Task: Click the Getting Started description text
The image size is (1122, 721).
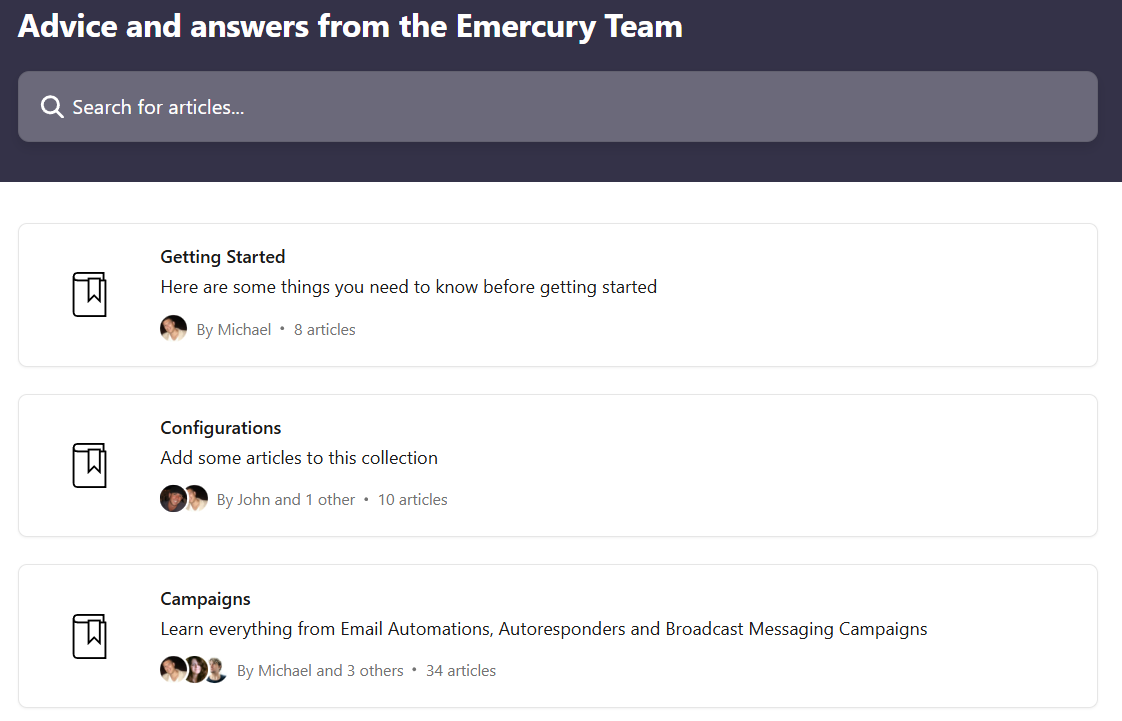Action: (x=408, y=287)
